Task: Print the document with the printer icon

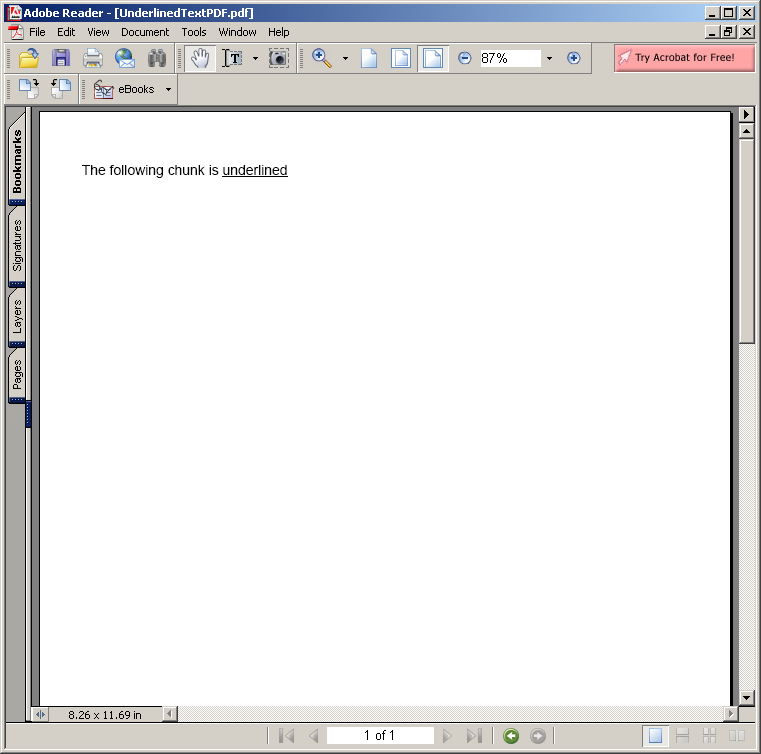Action: (x=93, y=58)
